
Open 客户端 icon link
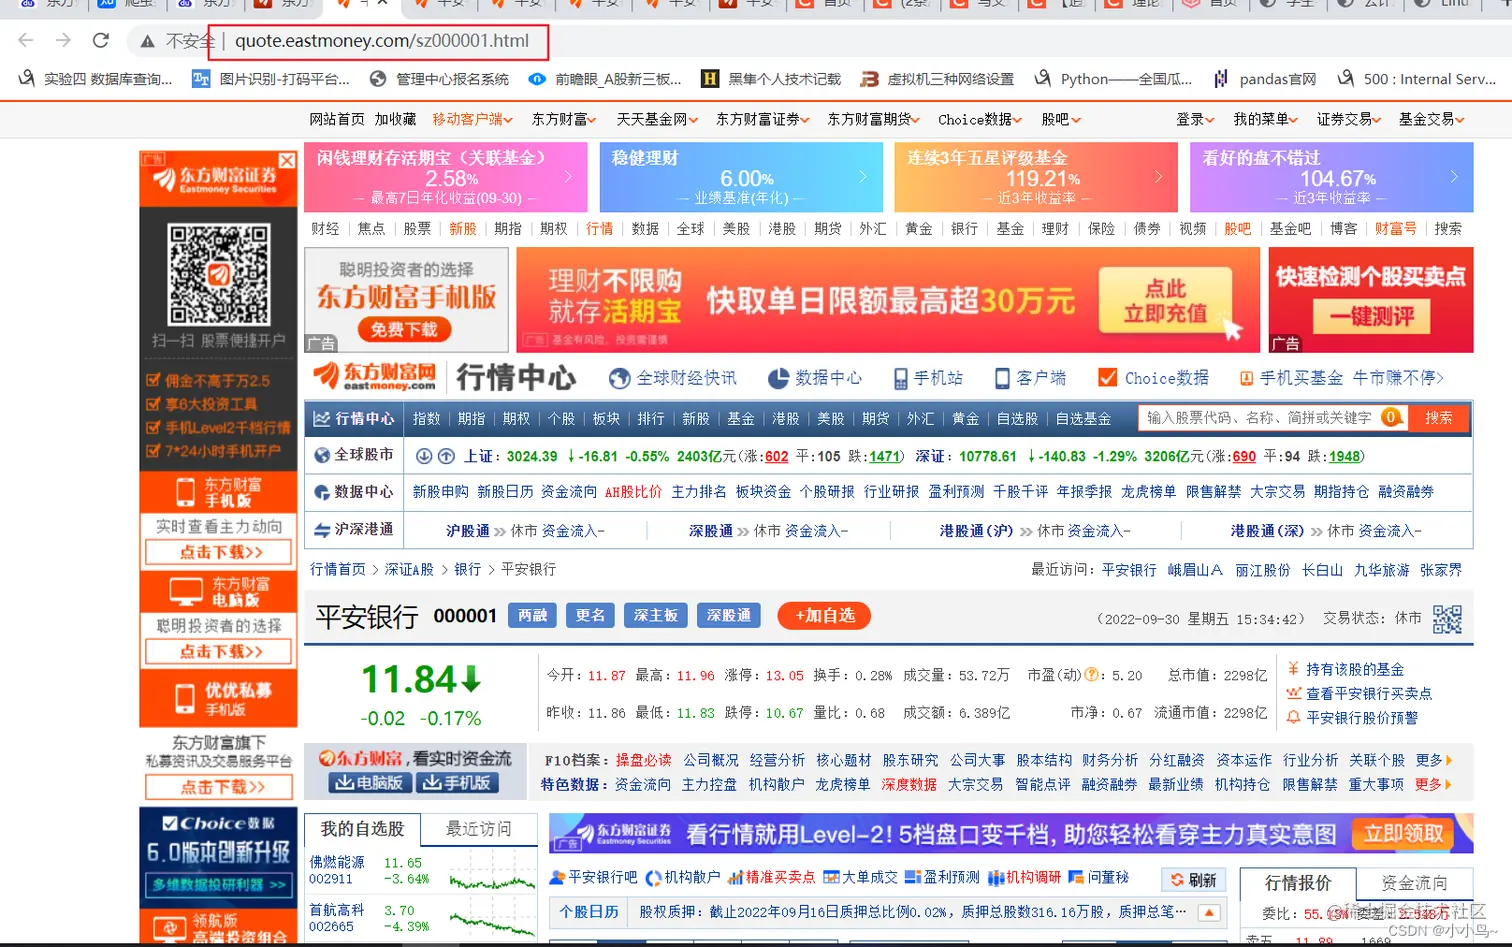pos(1030,378)
